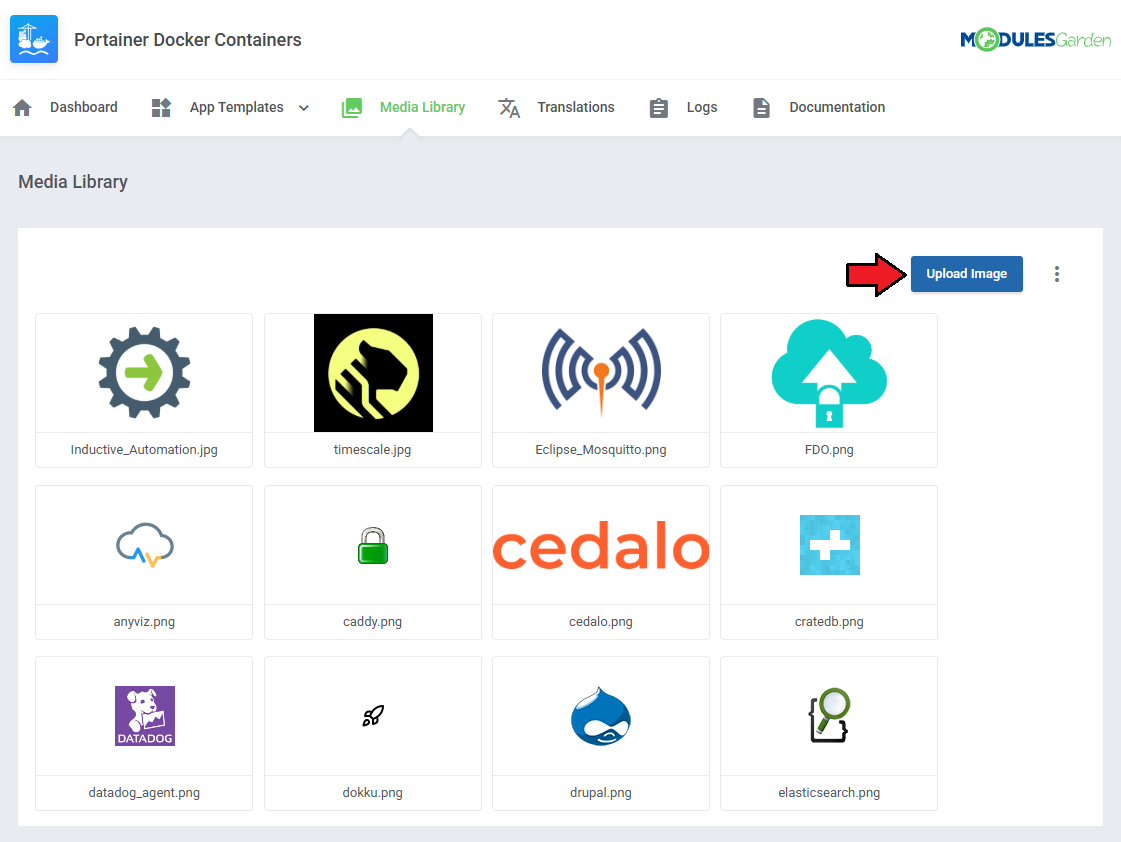Open the App Templates menu

[237, 107]
